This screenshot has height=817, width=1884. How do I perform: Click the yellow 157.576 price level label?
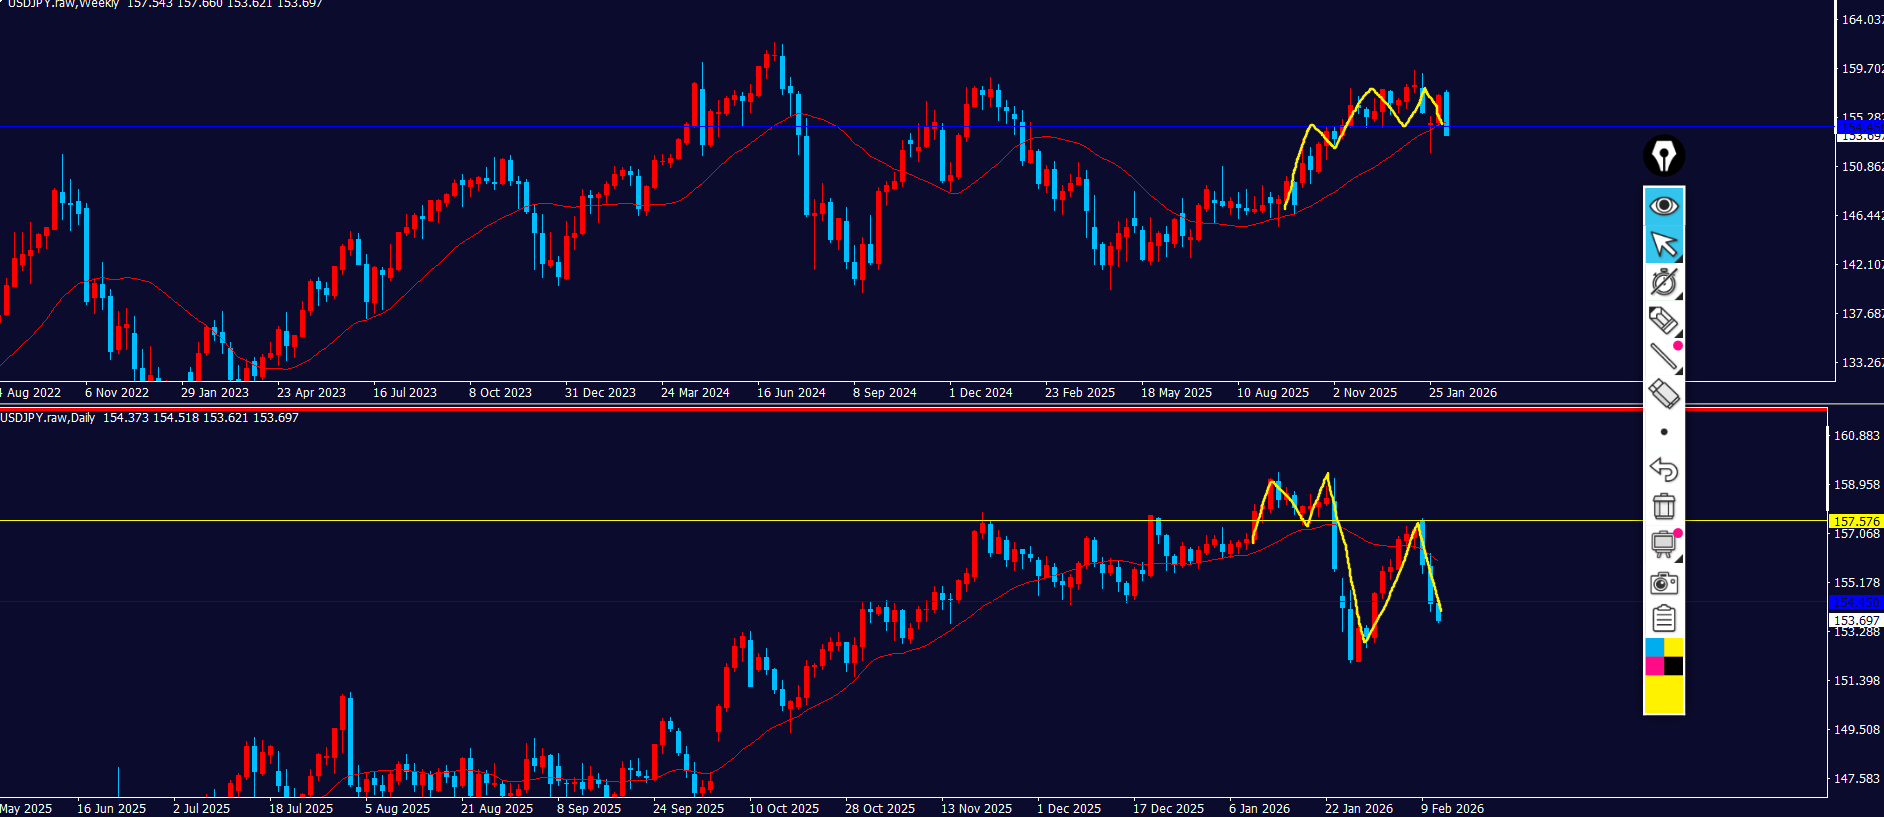point(1855,521)
